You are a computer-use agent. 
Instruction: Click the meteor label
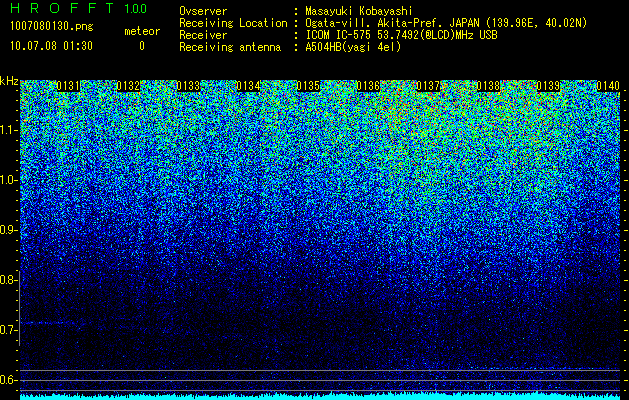[x=142, y=31]
